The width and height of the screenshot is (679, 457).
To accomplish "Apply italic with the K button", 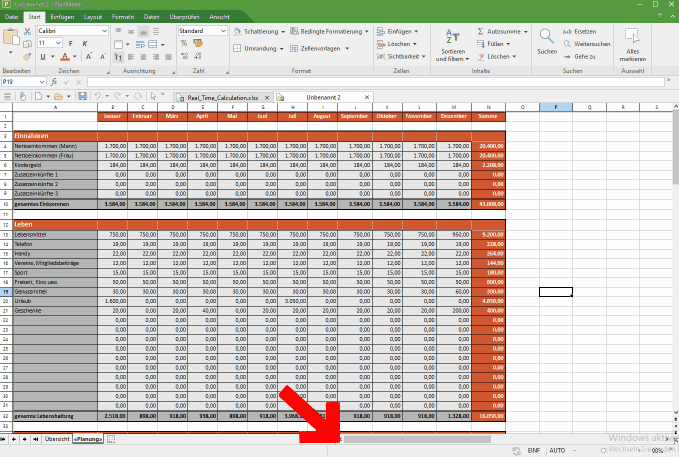I will [x=85, y=43].
